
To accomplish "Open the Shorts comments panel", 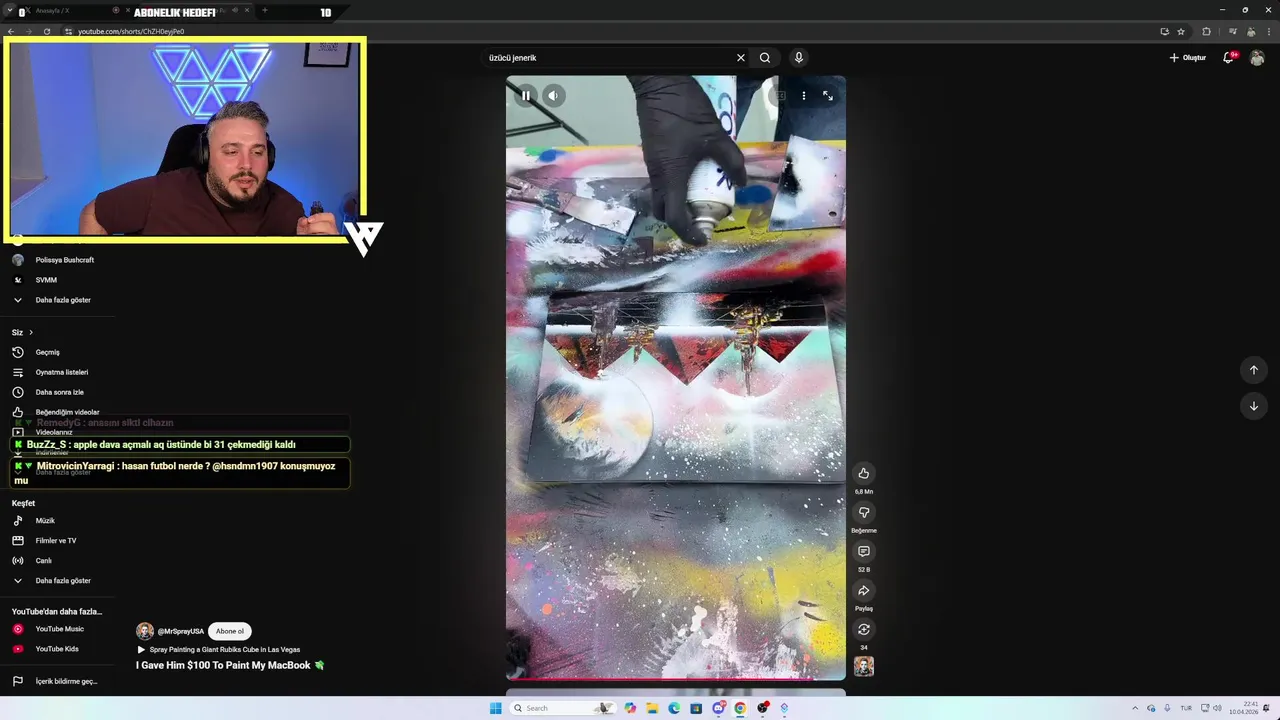I will point(864,551).
